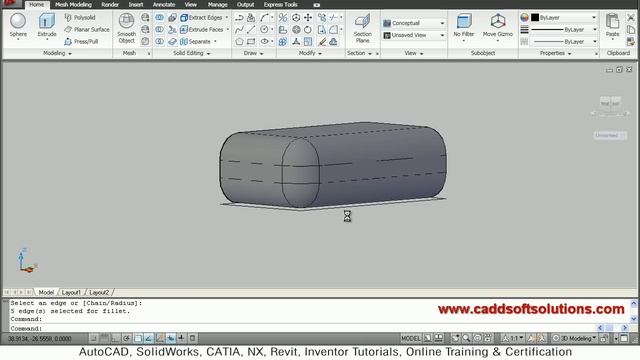Expand the Draw panel
This screenshot has width=640, height=360.
[x=253, y=53]
